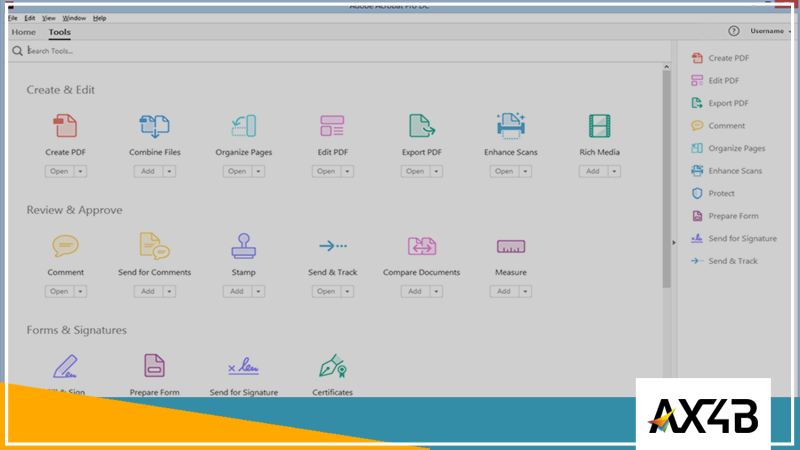Image resolution: width=800 pixels, height=450 pixels.
Task: Select the Measure ruler icon
Action: point(511,246)
